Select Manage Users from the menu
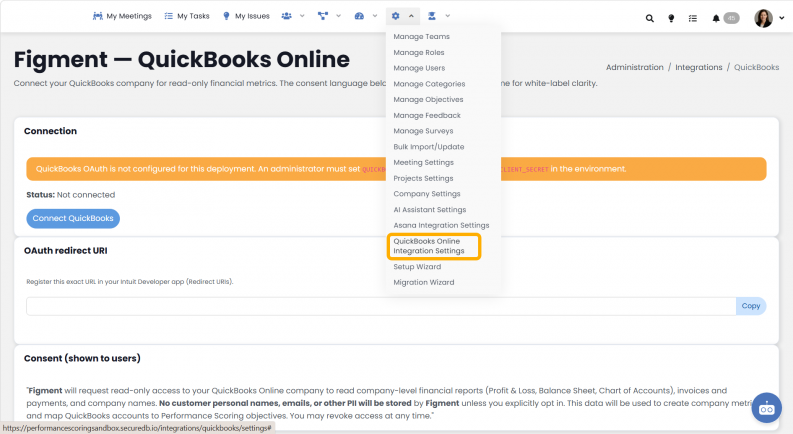Image resolution: width=793 pixels, height=434 pixels. click(x=419, y=68)
